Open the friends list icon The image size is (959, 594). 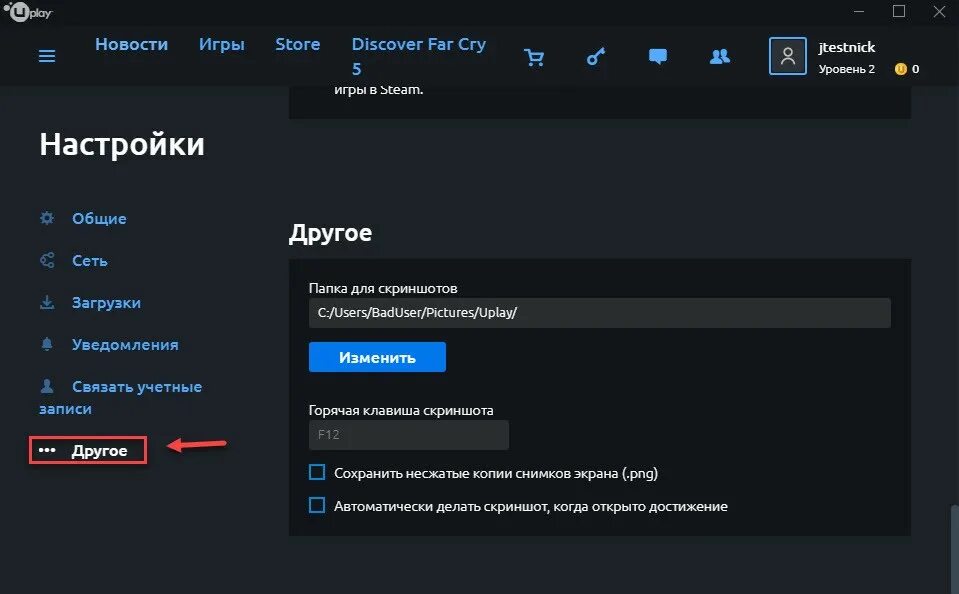coord(720,57)
